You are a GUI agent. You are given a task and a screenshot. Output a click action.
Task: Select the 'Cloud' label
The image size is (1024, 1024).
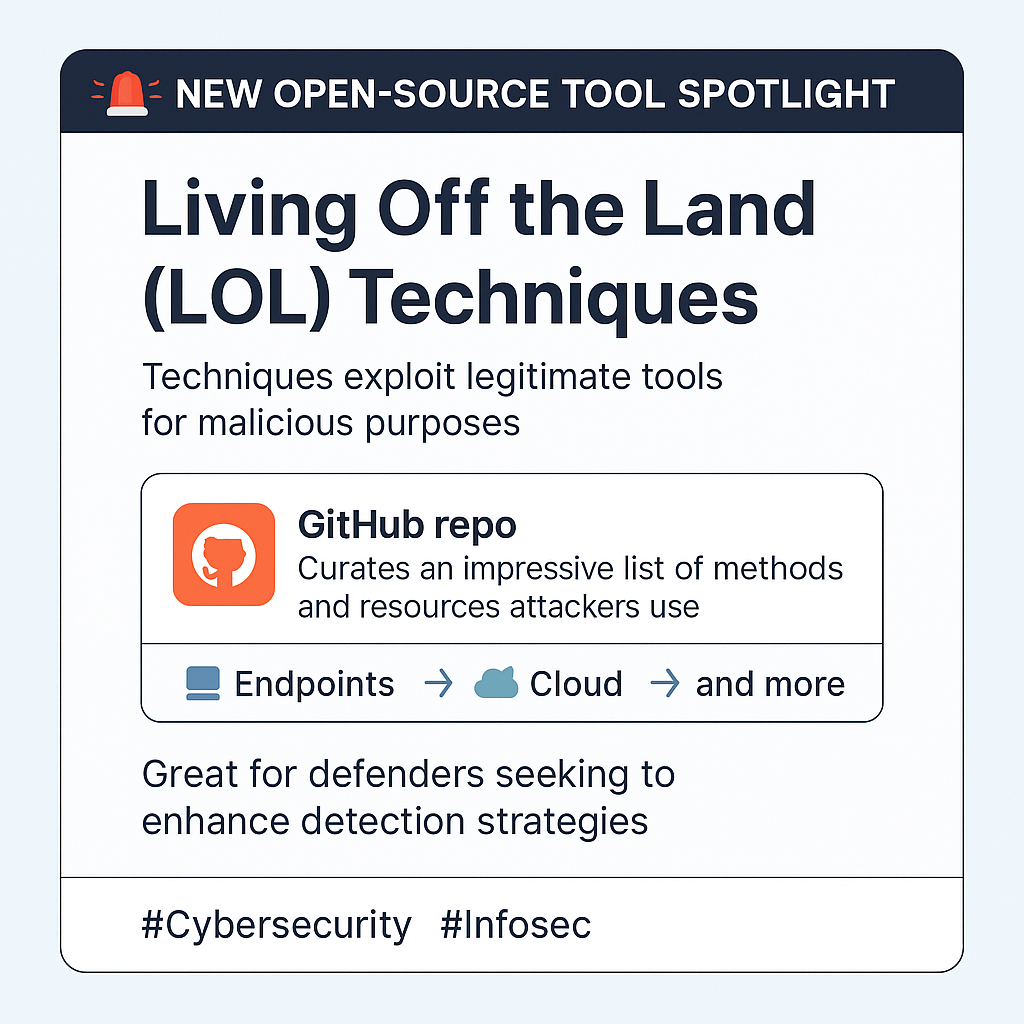point(575,684)
